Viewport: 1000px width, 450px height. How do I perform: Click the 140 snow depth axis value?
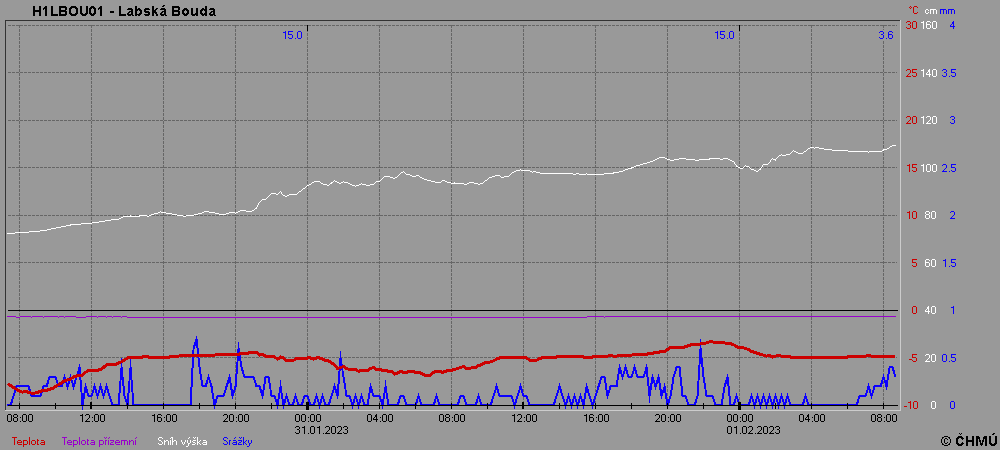tap(929, 73)
